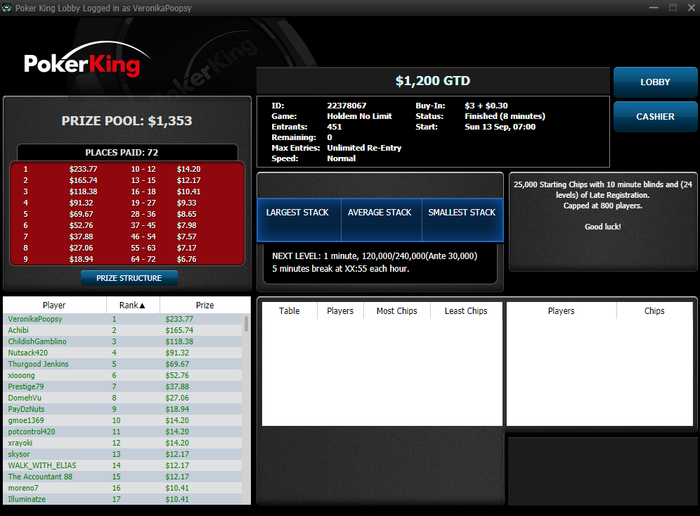Select player potcontrol420 row
Viewport: 700px width, 516px height.
(x=123, y=432)
